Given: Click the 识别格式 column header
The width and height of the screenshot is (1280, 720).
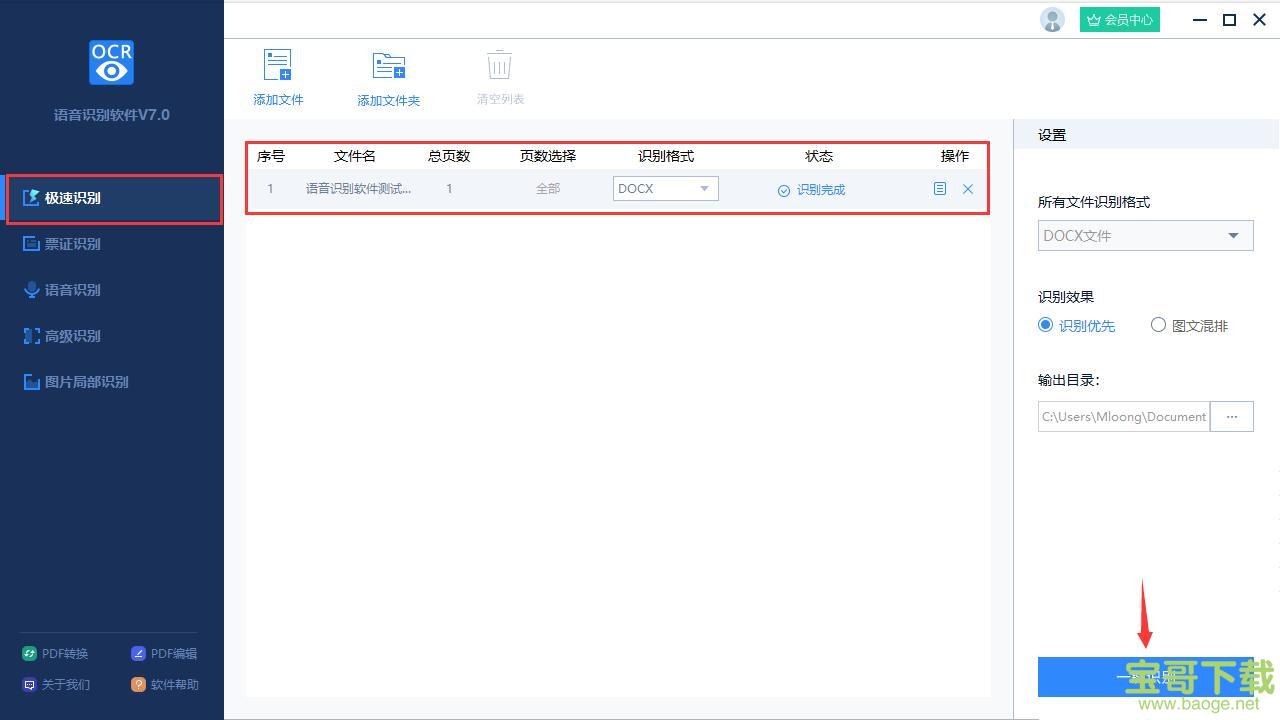Looking at the screenshot, I should [666, 156].
